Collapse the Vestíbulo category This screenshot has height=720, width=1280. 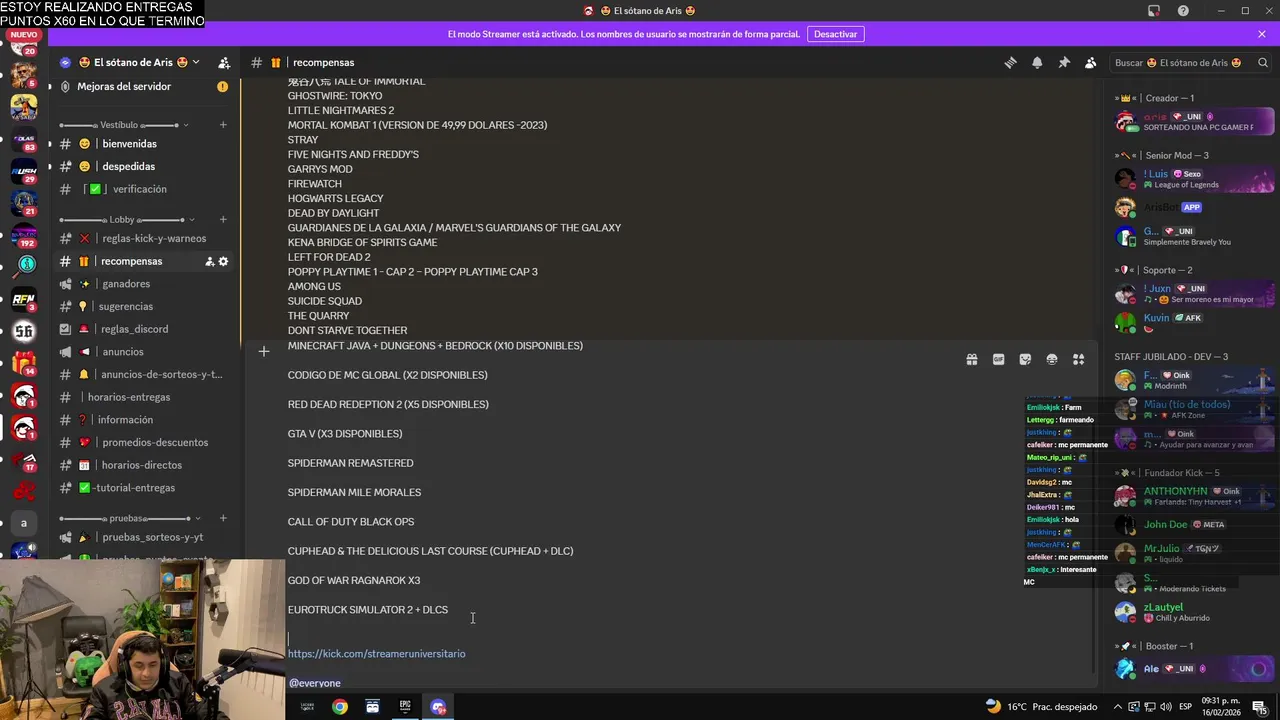[x=125, y=125]
